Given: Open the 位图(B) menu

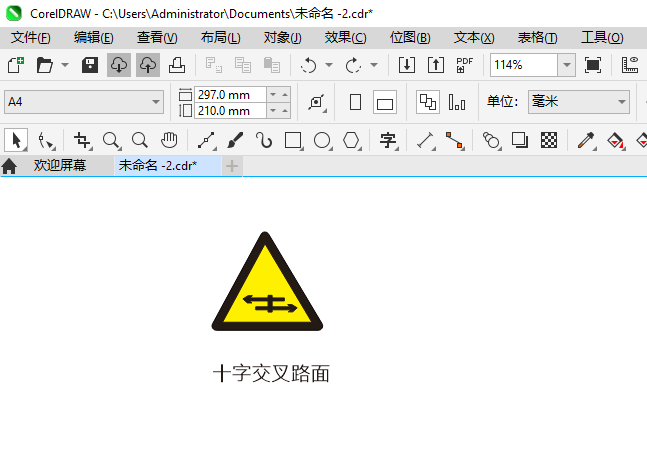Looking at the screenshot, I should 410,38.
